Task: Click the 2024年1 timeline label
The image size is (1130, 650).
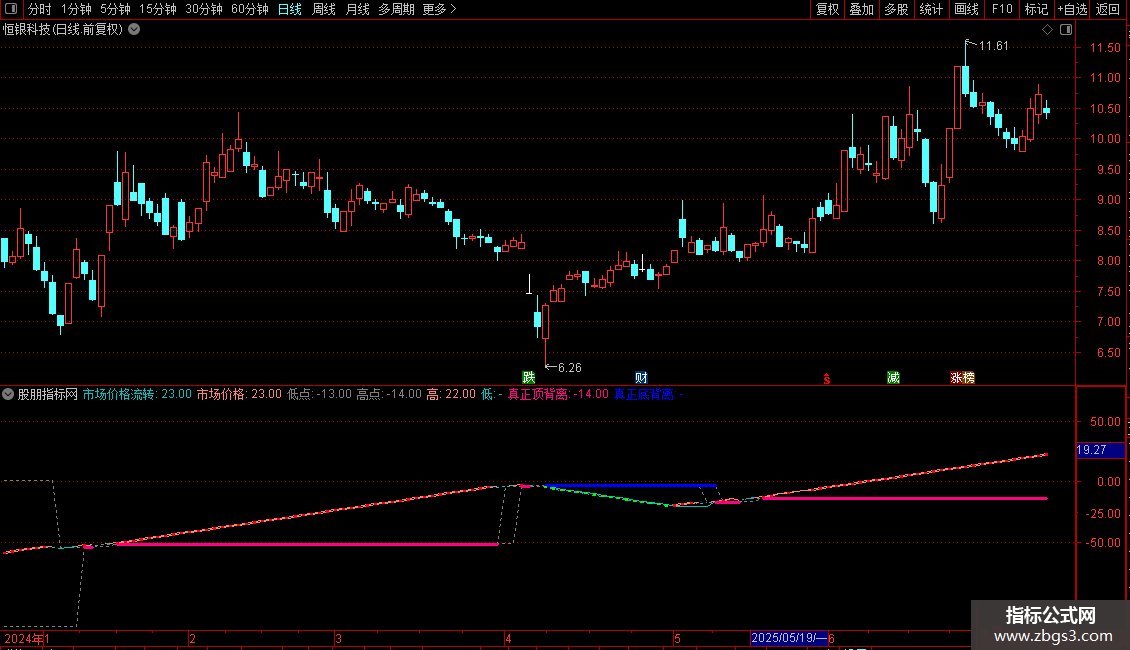Action: point(27,638)
